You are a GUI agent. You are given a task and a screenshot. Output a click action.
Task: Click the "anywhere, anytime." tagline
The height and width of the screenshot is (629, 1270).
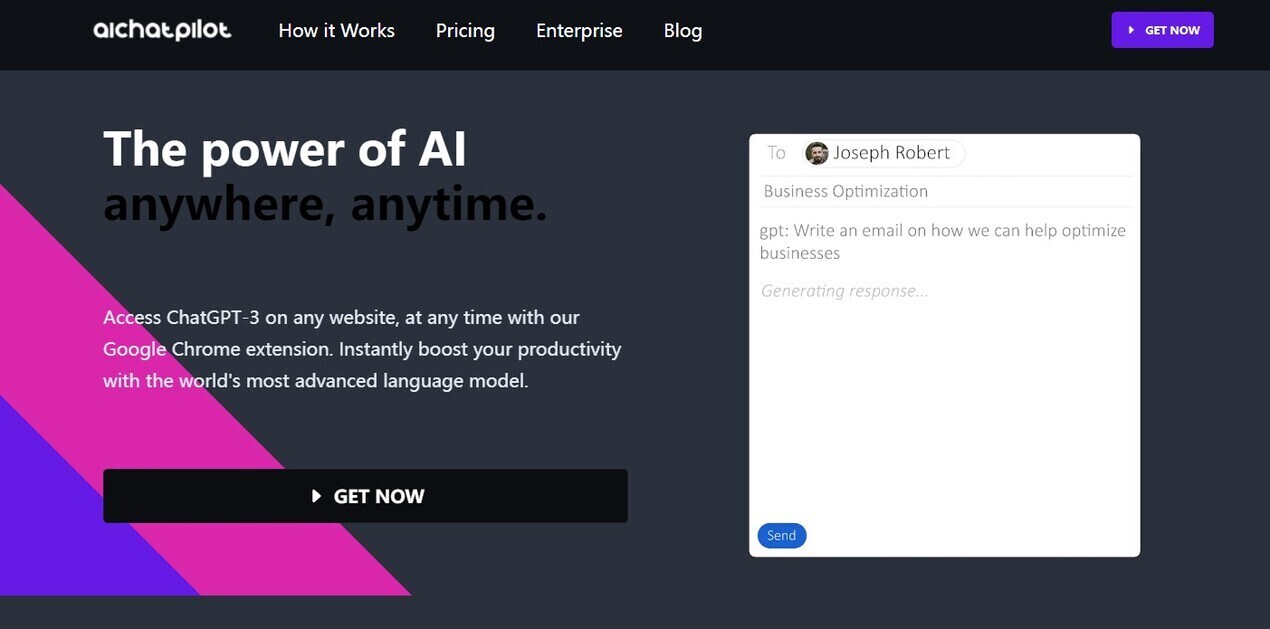tap(325, 203)
